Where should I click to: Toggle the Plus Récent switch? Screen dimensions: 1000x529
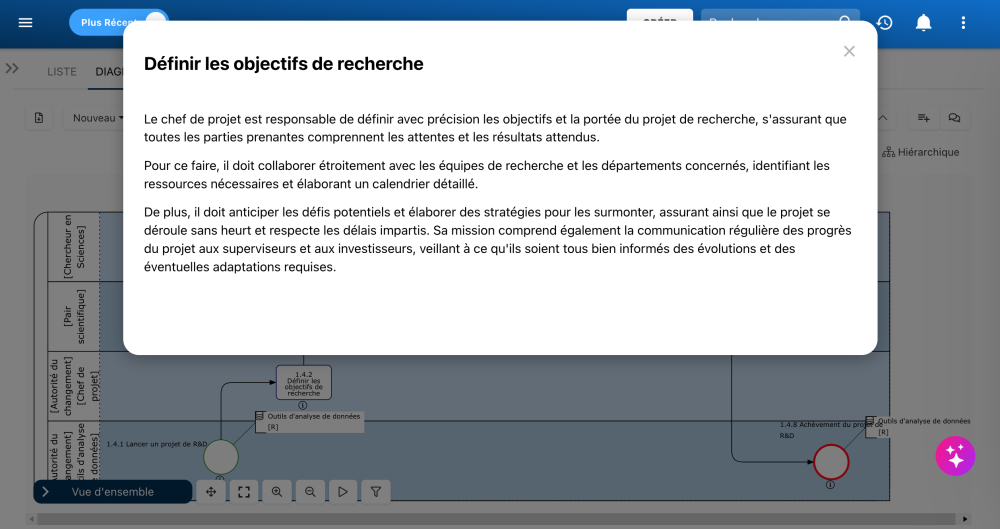coord(119,22)
